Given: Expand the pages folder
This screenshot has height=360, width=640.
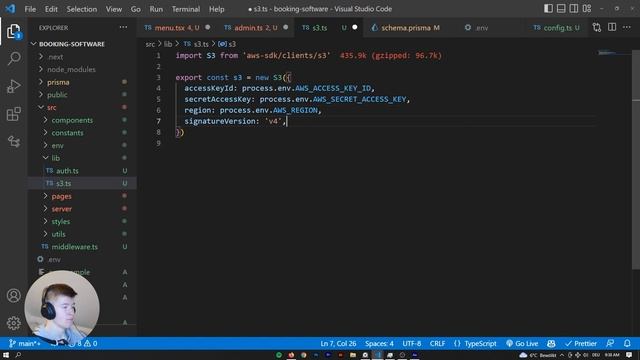Looking at the screenshot, I should (61, 196).
